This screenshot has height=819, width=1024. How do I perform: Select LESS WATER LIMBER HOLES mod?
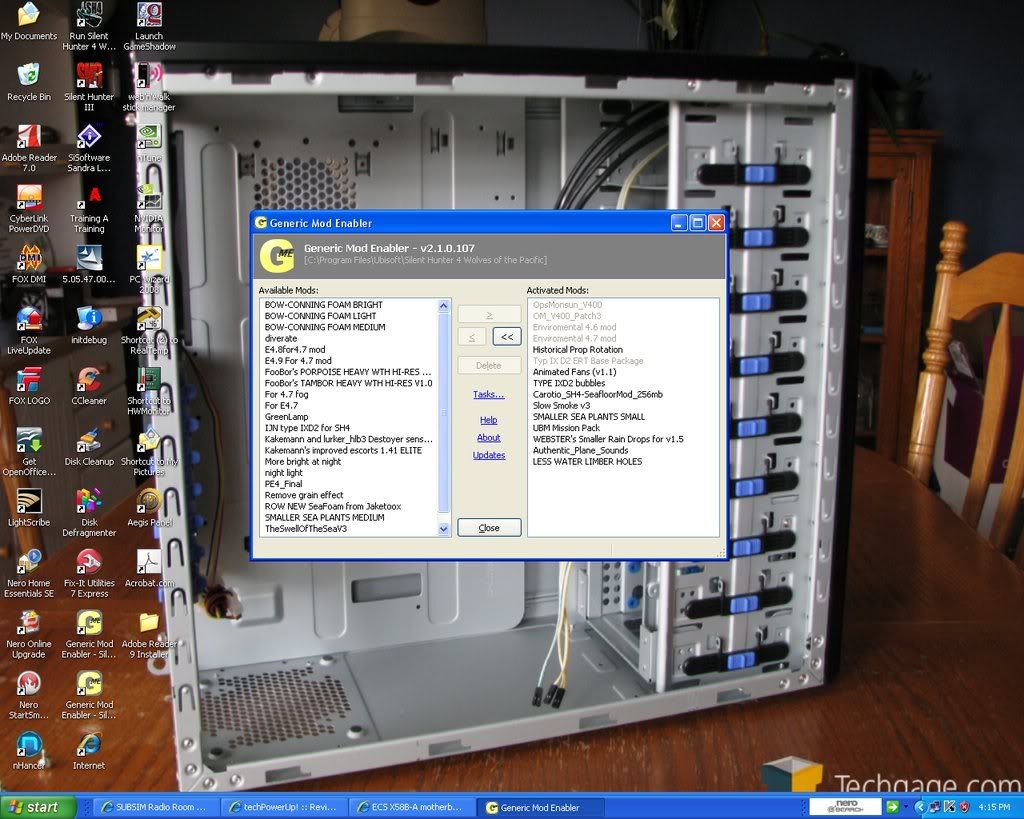coord(587,462)
